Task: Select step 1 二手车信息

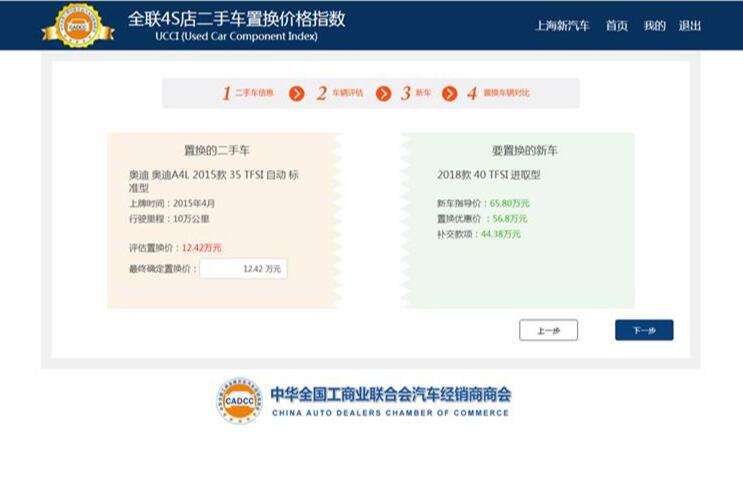Action: click(x=248, y=93)
